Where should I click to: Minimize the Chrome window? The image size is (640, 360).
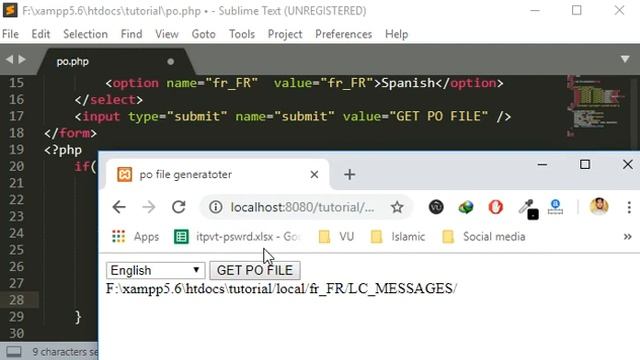[x=542, y=164]
